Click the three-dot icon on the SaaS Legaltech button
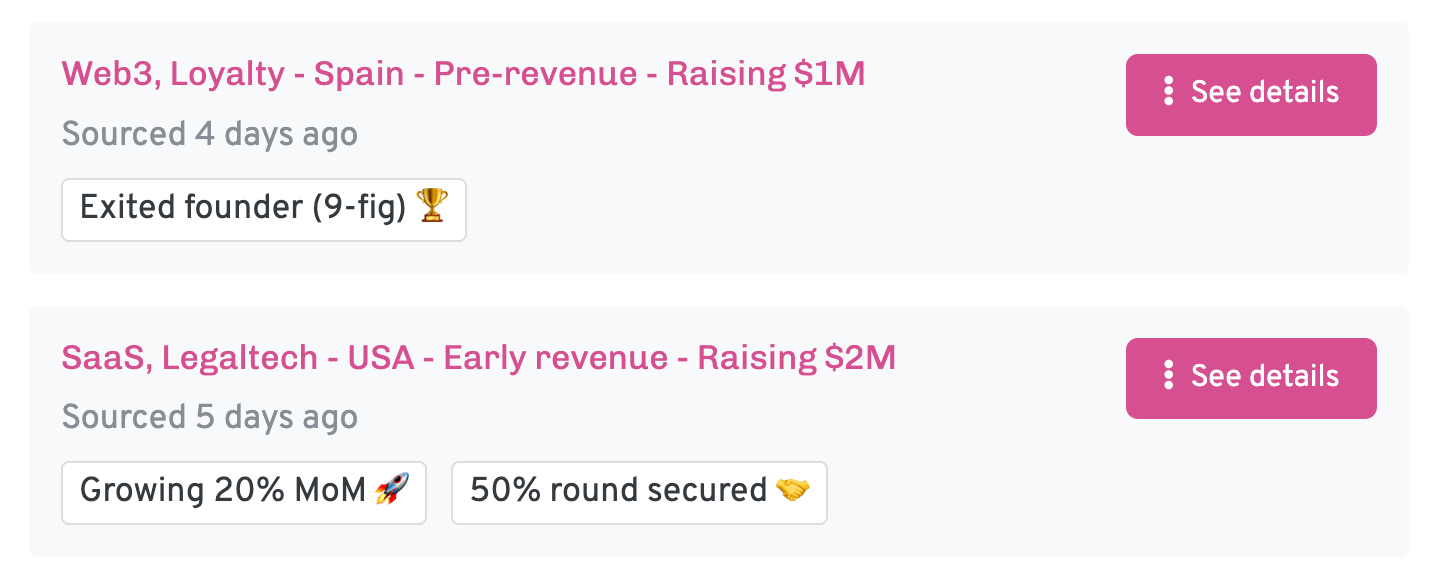Viewport: 1438px width, 572px height. (1168, 376)
